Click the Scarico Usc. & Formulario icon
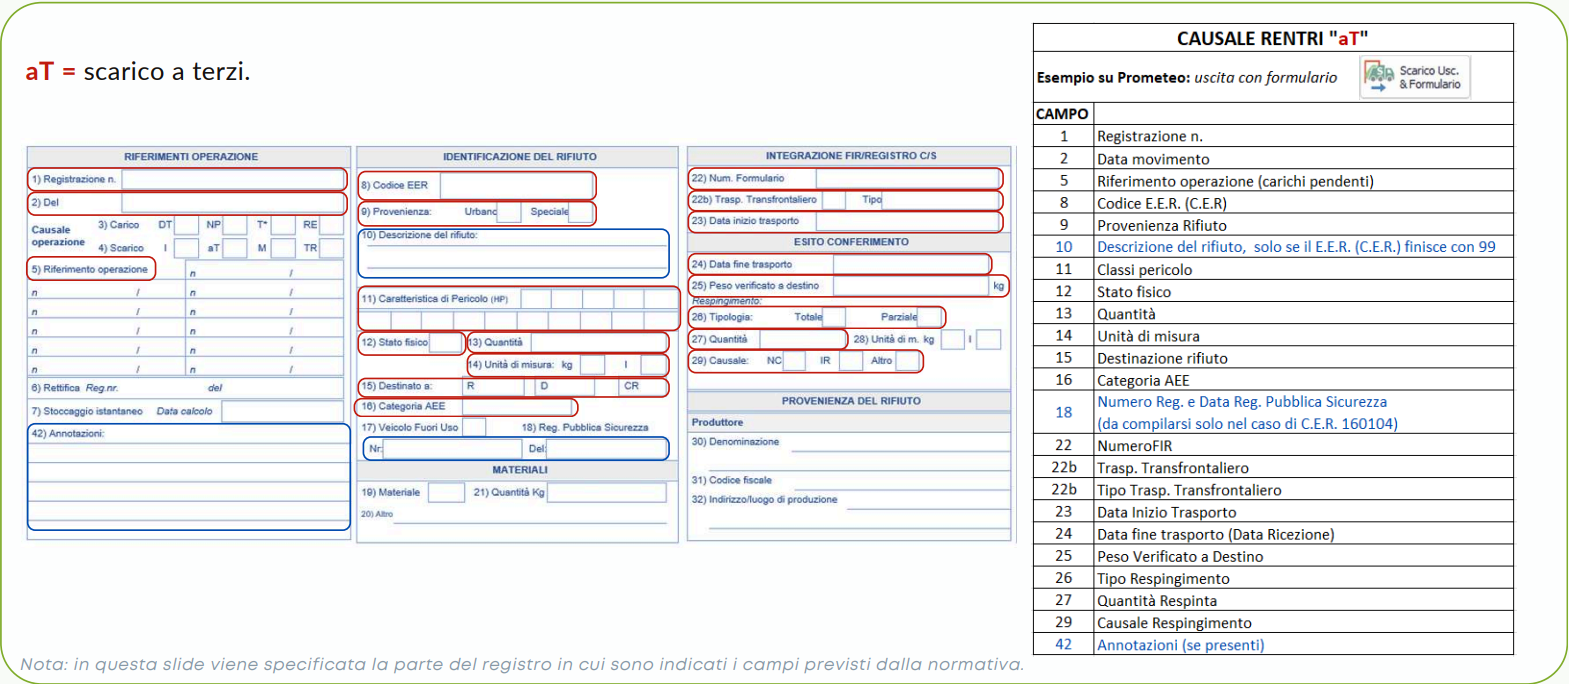 coord(1414,77)
